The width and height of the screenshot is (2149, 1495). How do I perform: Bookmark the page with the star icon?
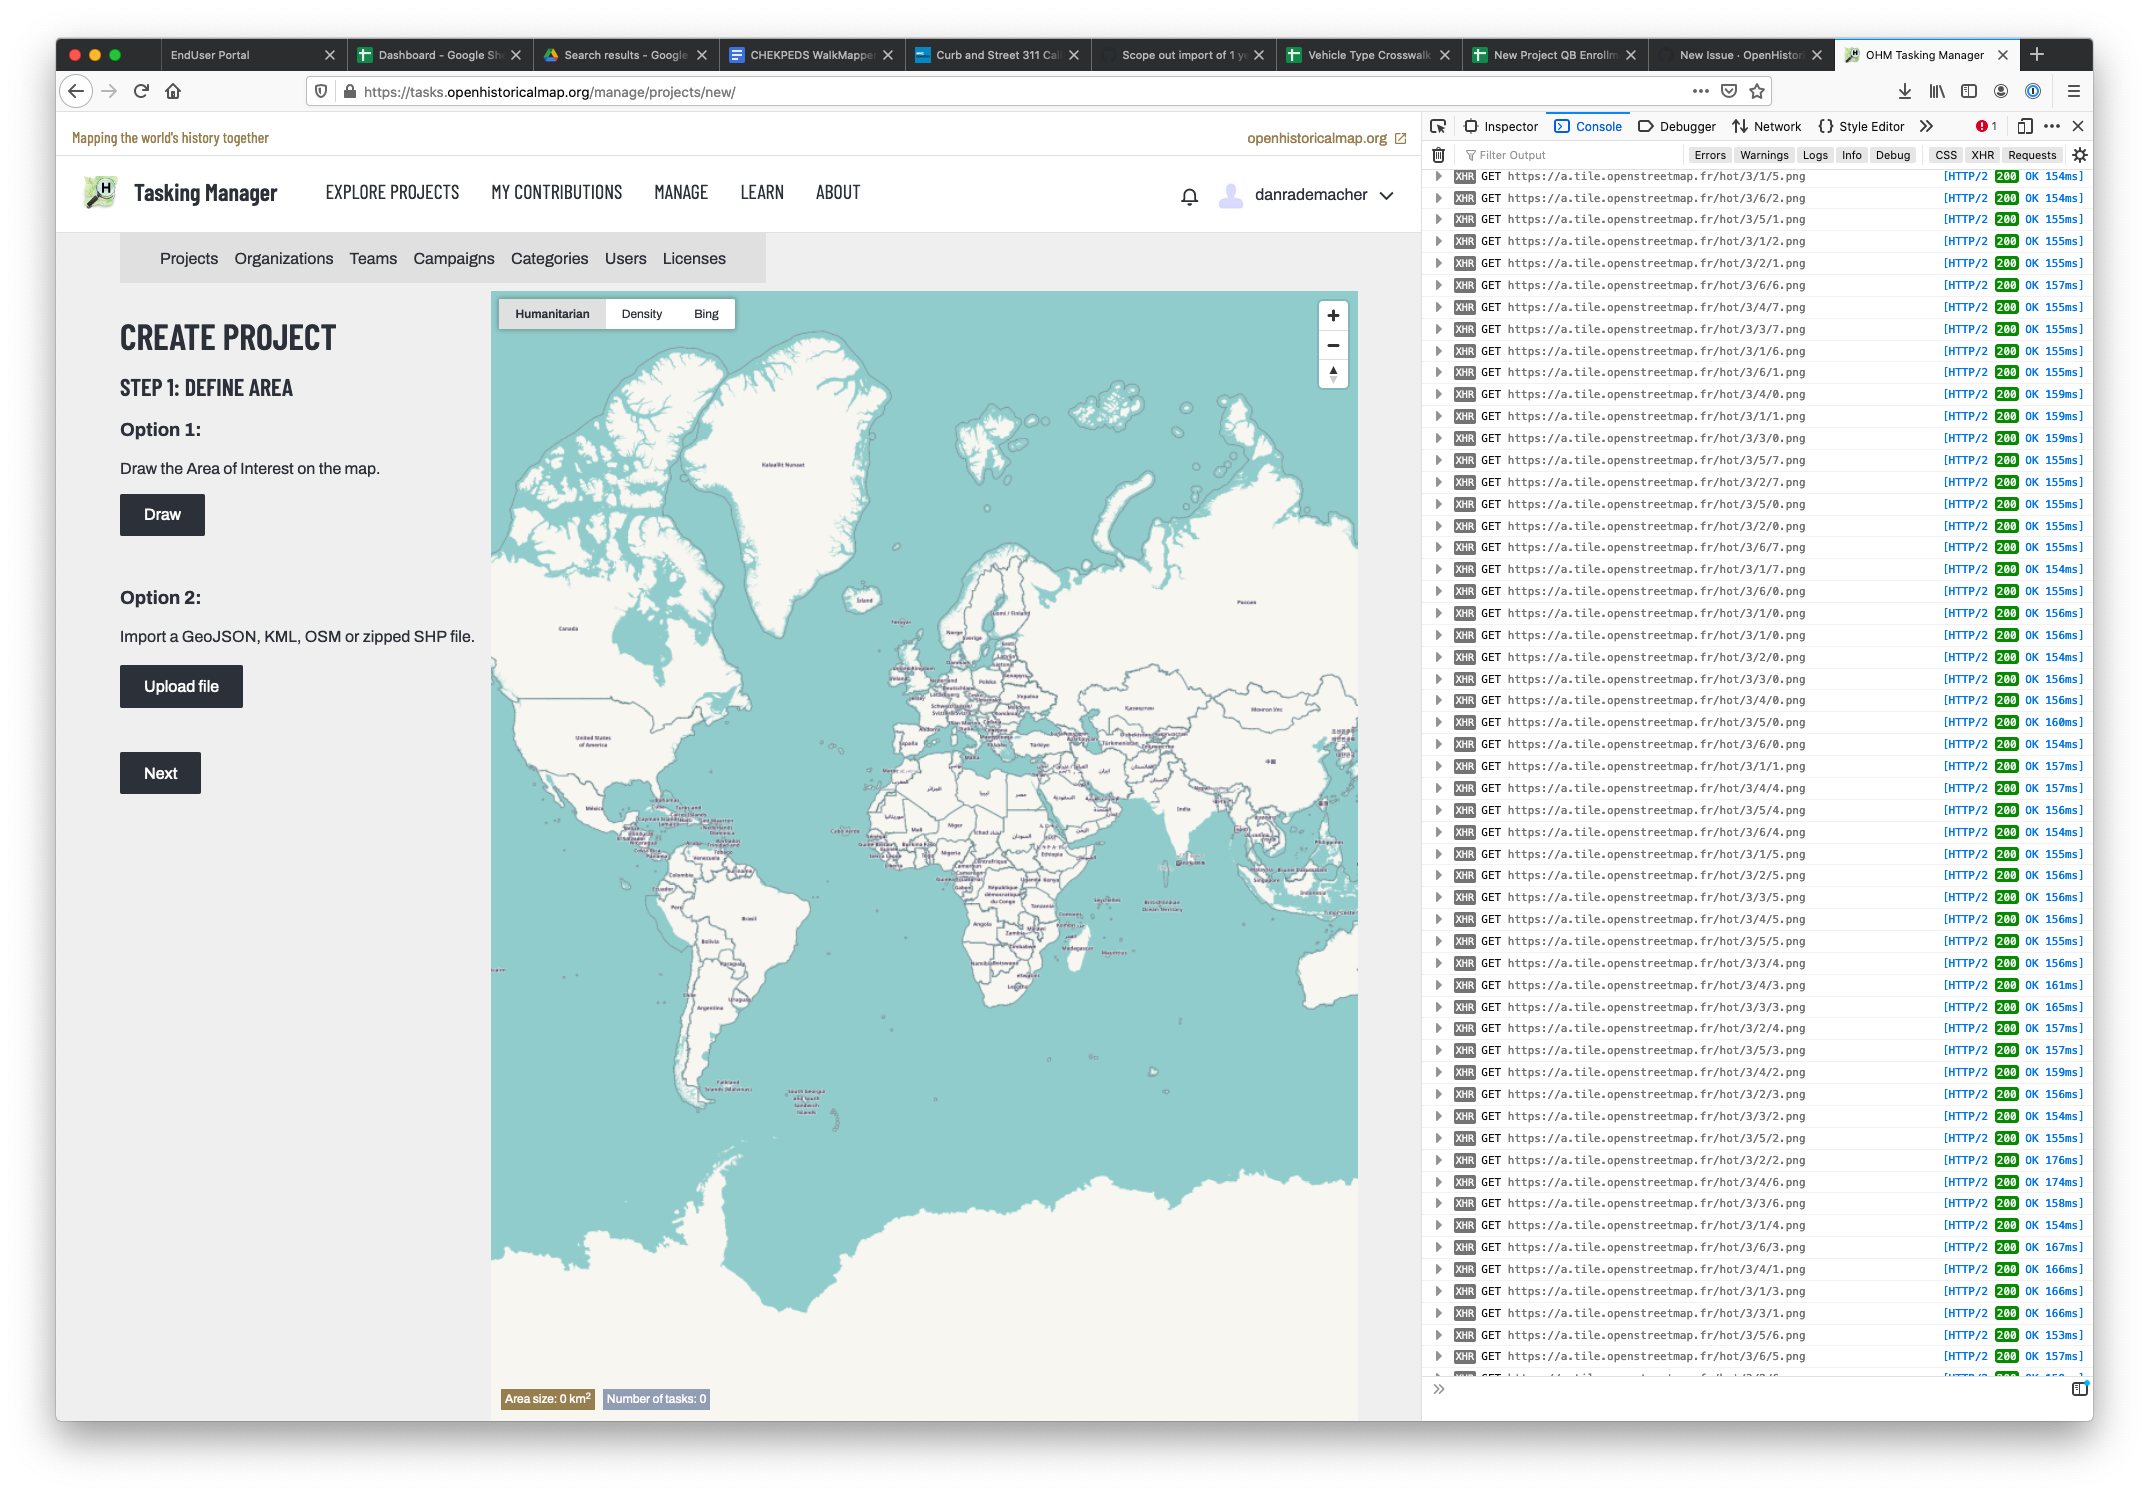point(1756,91)
